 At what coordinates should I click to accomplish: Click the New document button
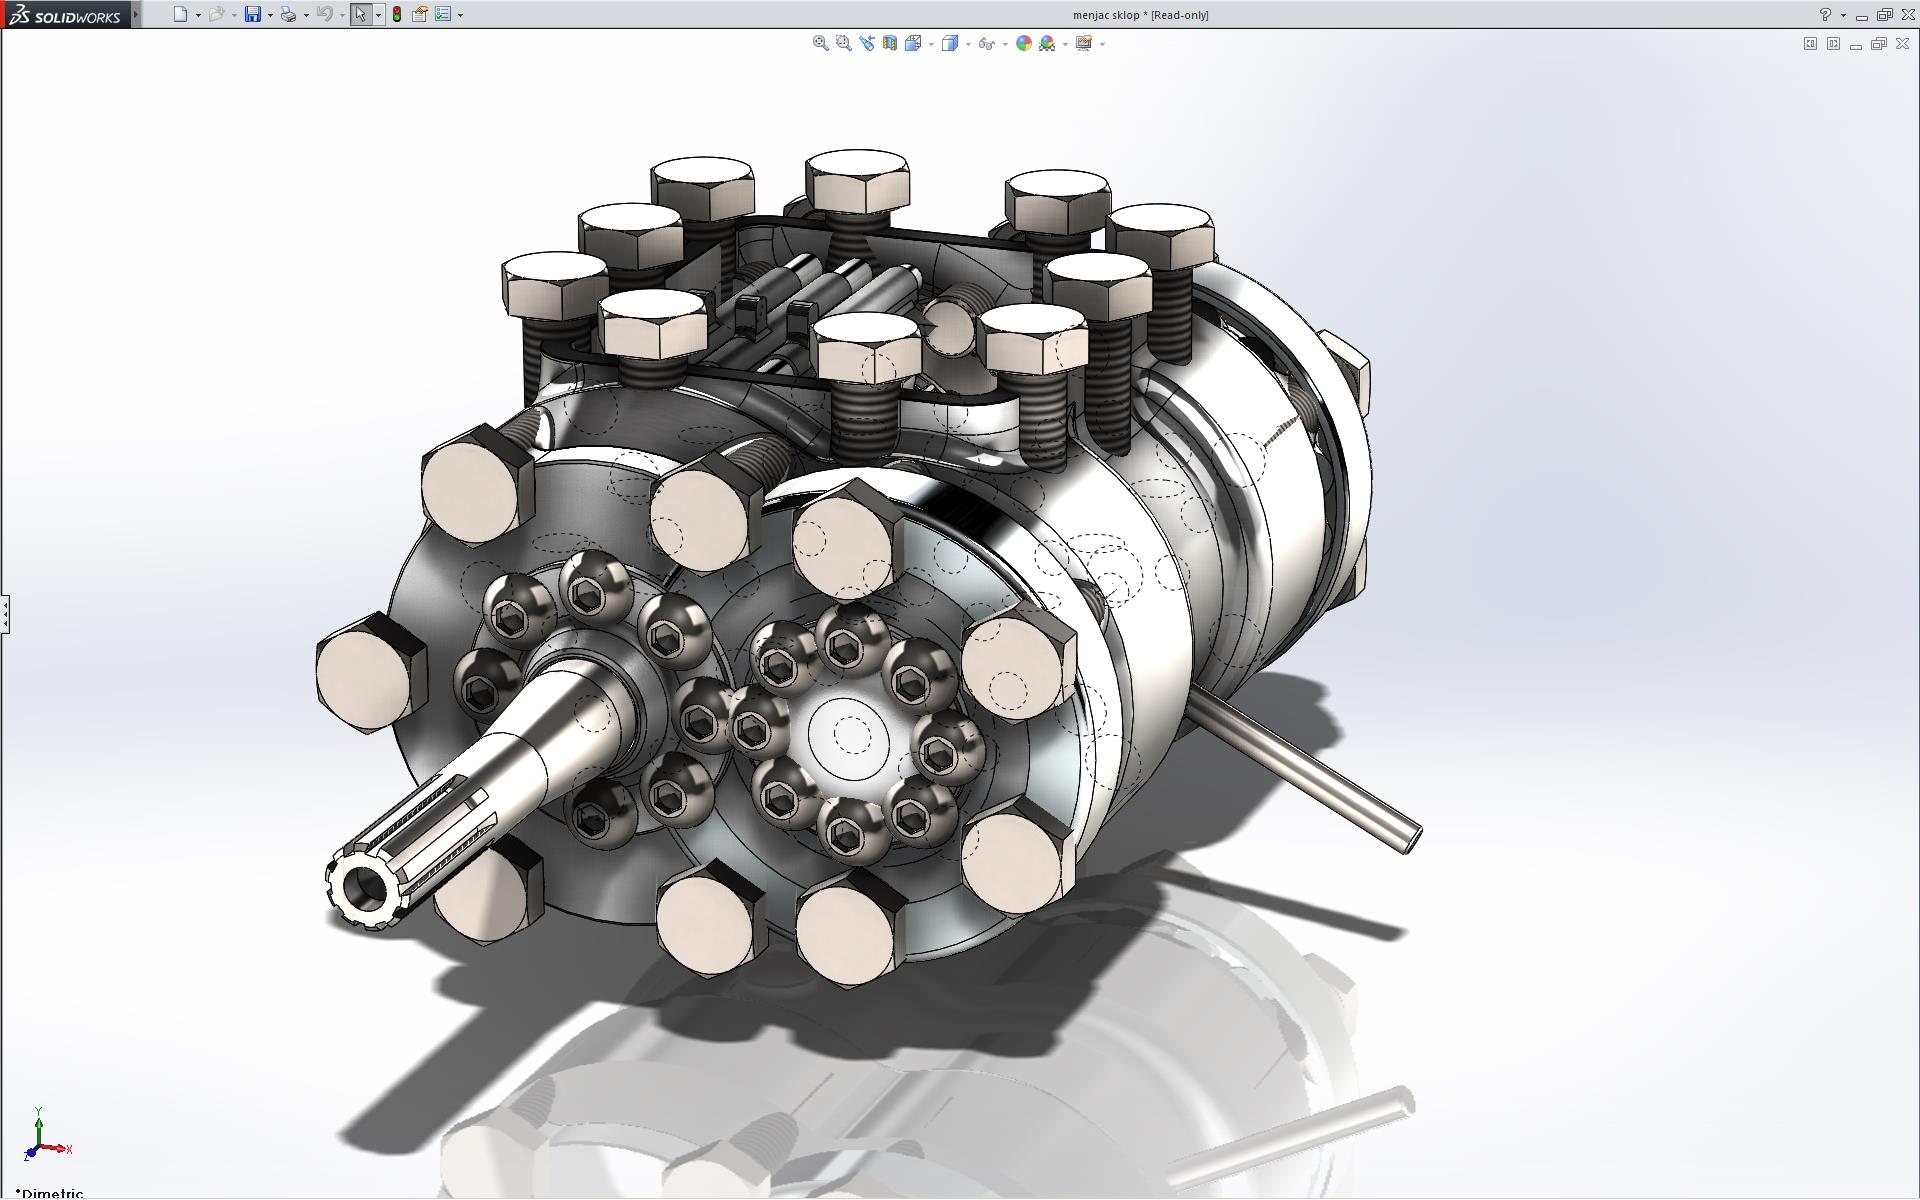[180, 15]
